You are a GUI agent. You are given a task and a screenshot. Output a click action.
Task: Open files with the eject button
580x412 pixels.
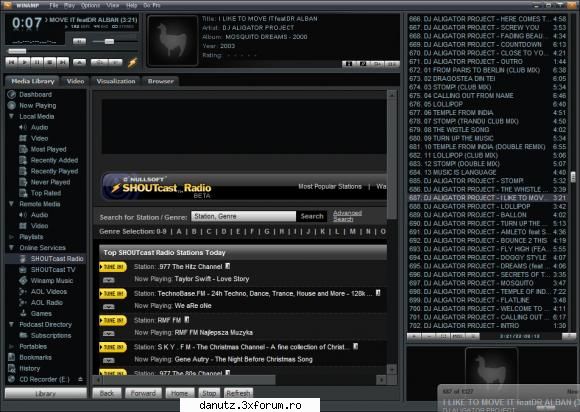[x=79, y=62]
